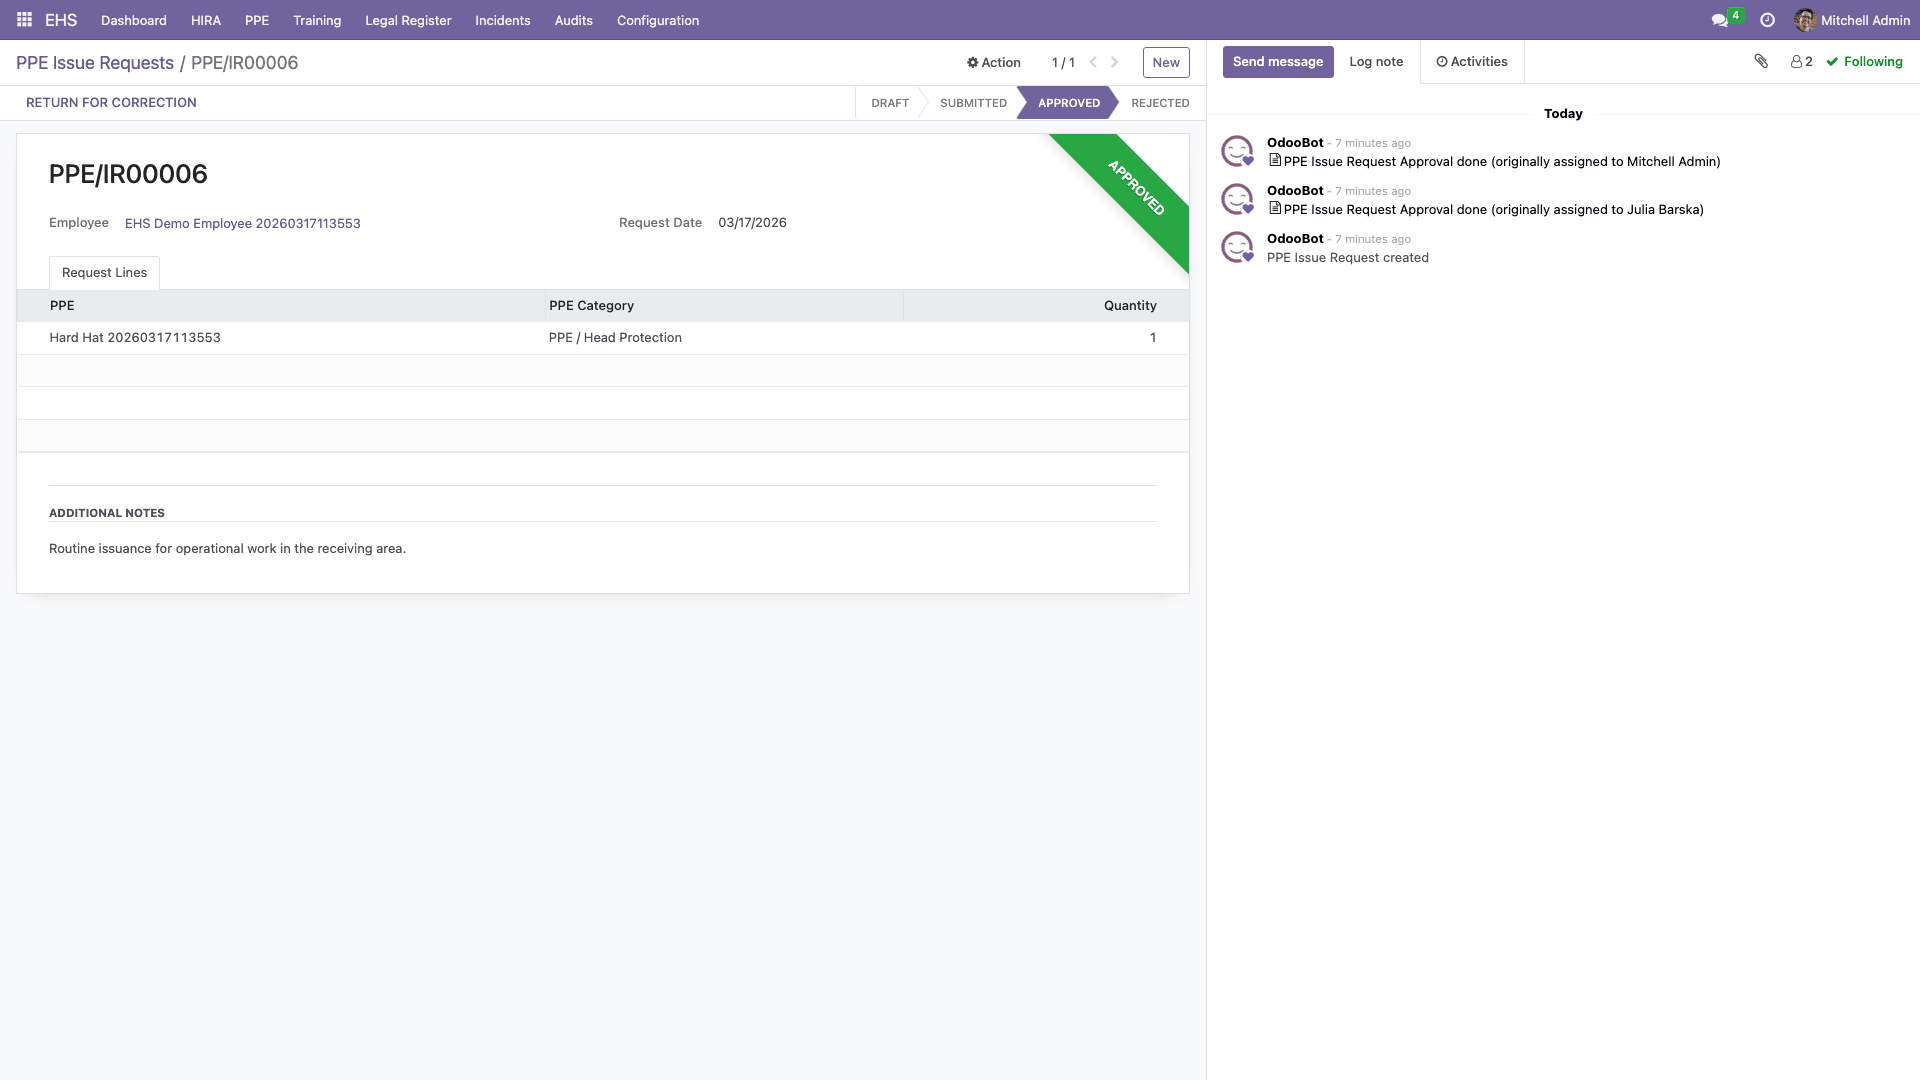Open Mitchell Admin user menu

tap(1852, 20)
